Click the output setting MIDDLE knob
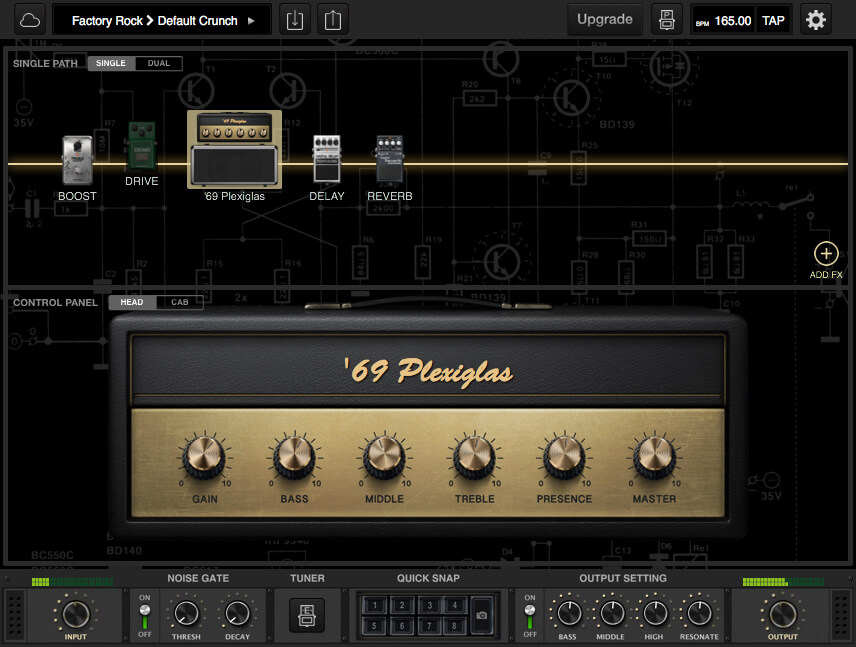Screen dimensions: 856x647 click(x=611, y=613)
